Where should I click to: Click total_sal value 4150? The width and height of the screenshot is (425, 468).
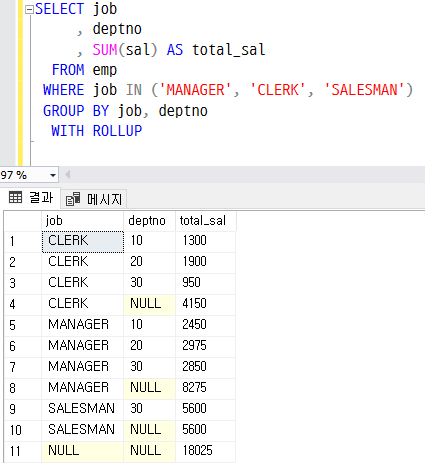click(x=205, y=304)
